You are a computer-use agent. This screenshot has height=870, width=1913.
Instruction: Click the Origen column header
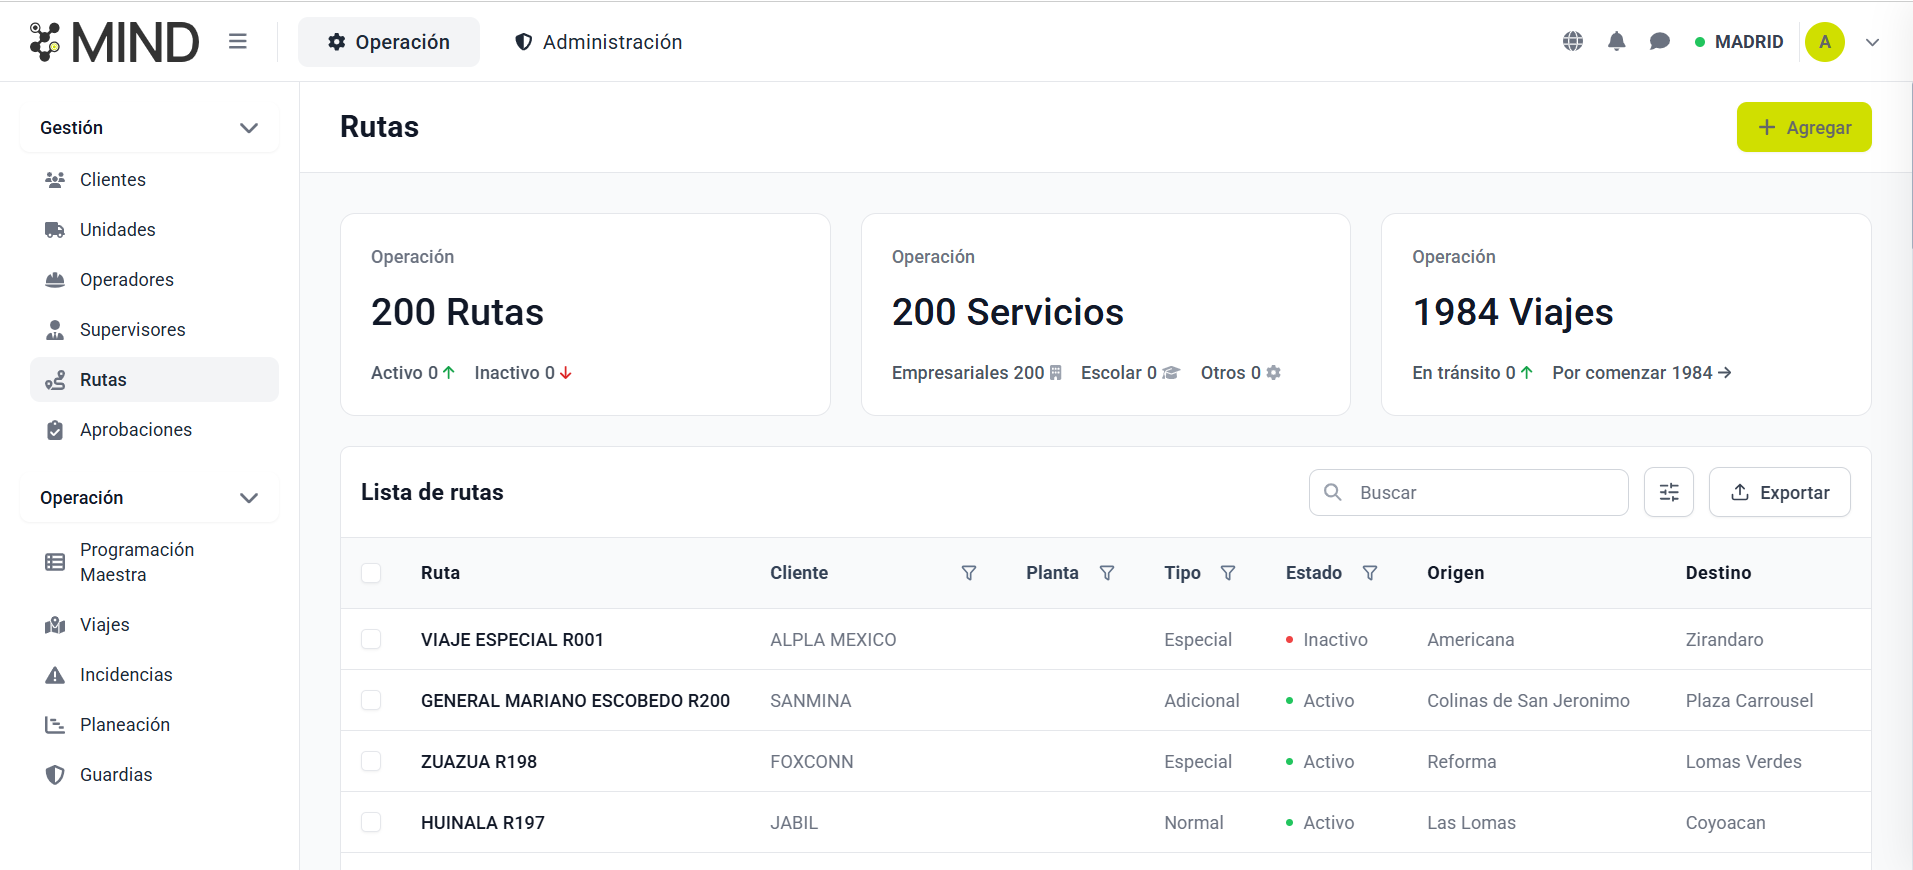point(1456,573)
